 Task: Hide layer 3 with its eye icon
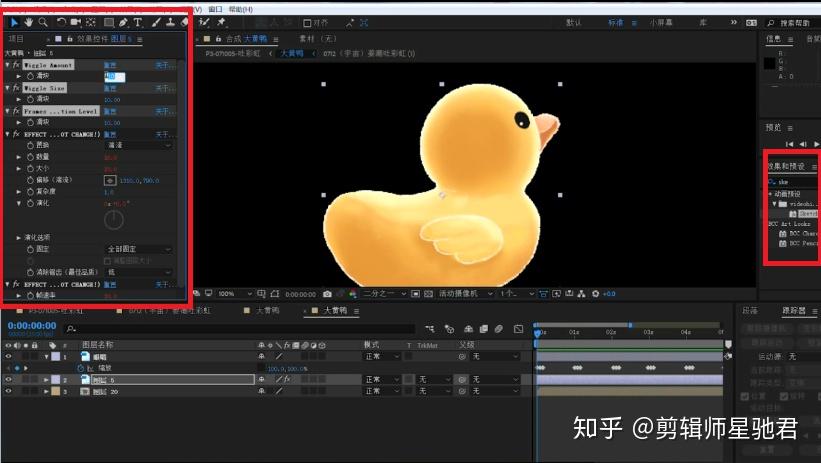[x=8, y=391]
